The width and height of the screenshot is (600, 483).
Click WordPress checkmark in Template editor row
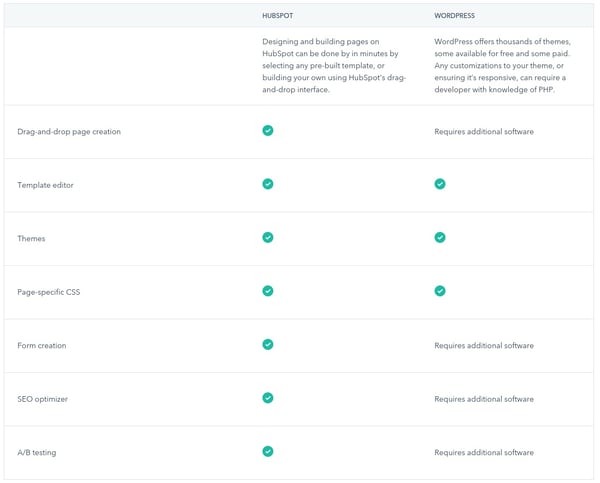click(x=440, y=184)
